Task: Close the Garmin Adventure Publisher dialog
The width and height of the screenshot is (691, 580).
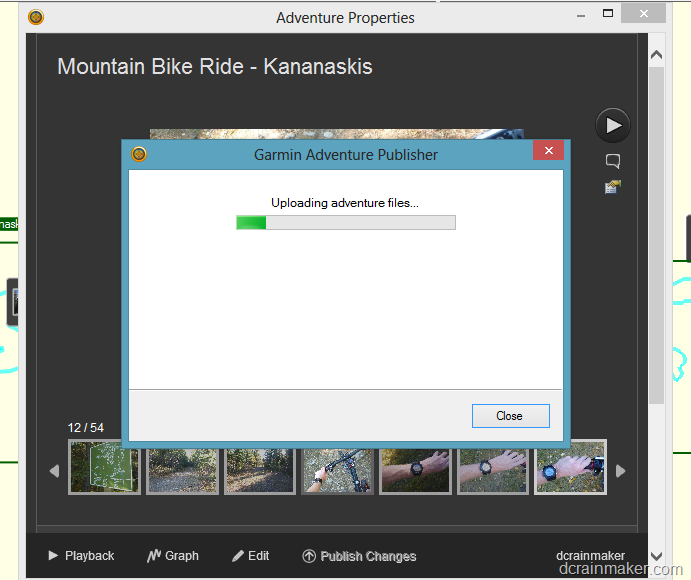Action: pos(548,151)
